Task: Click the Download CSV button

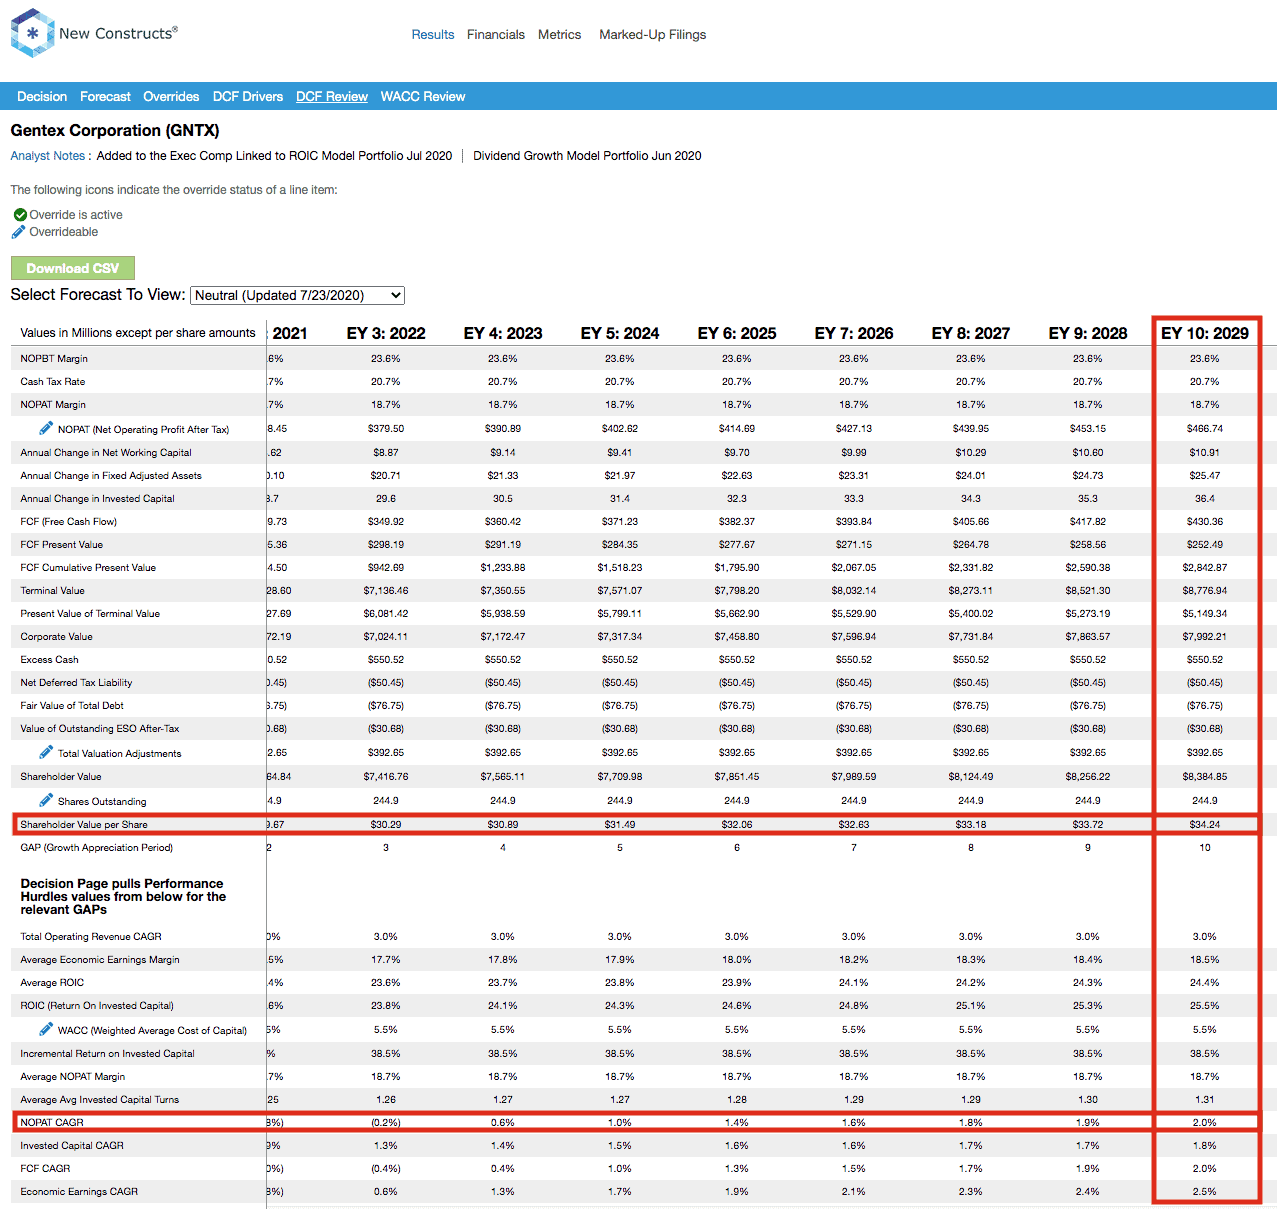Action: click(x=73, y=268)
